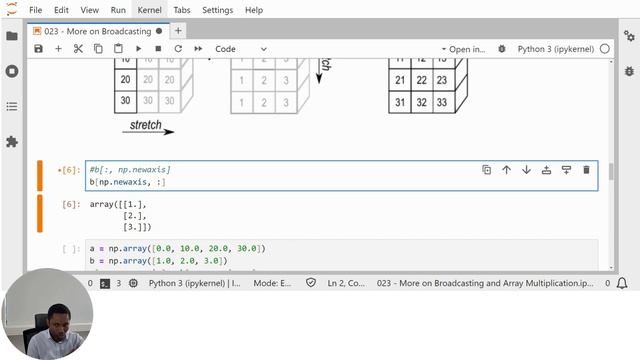Click the trusted notebook shield icon

coord(311,283)
